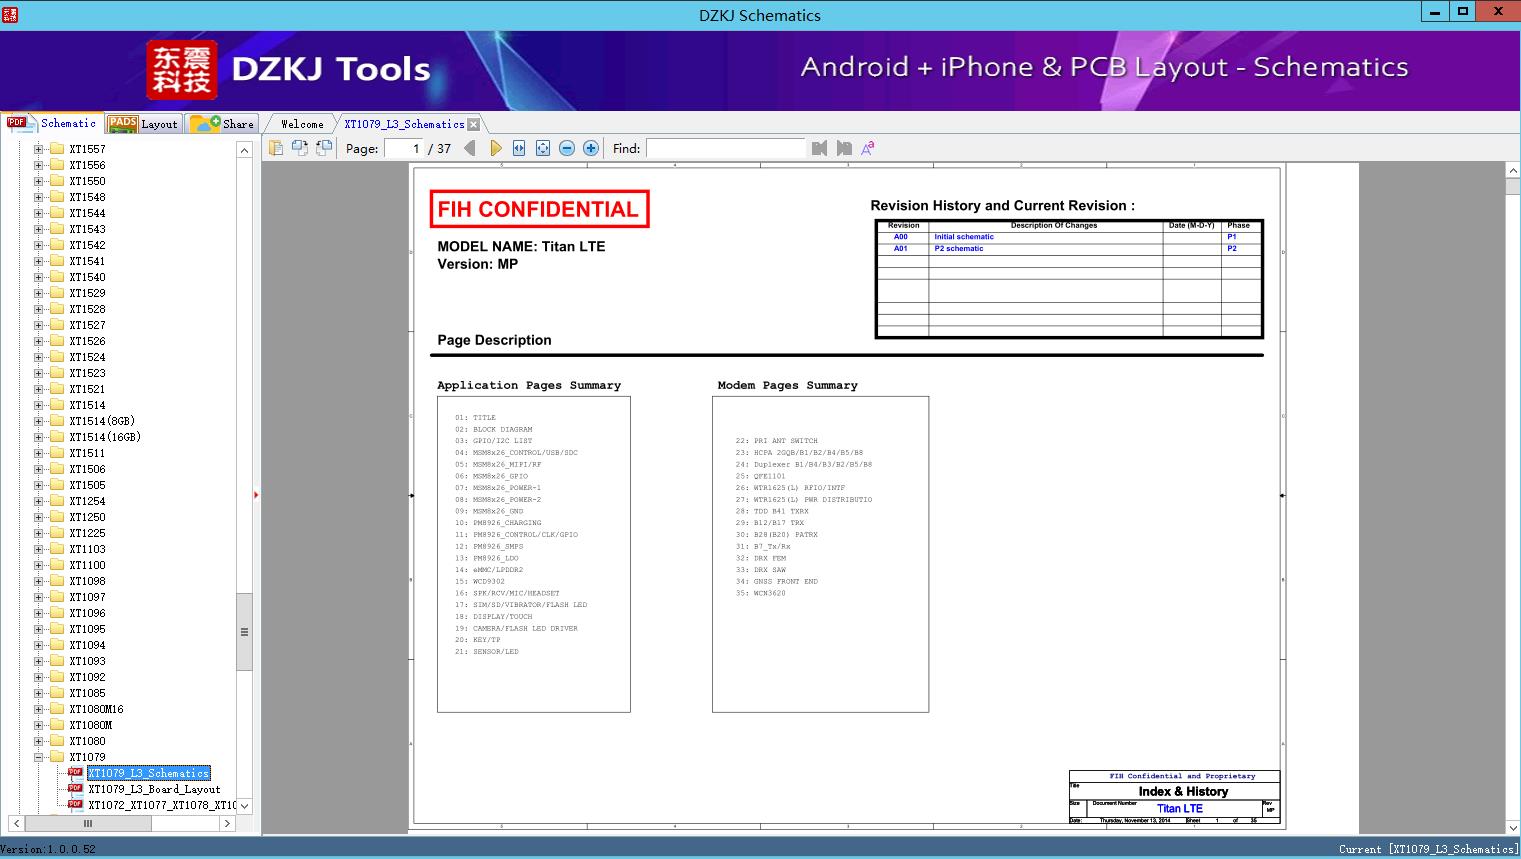Switch to the Schematic tab
The height and width of the screenshot is (859, 1521).
52,123
